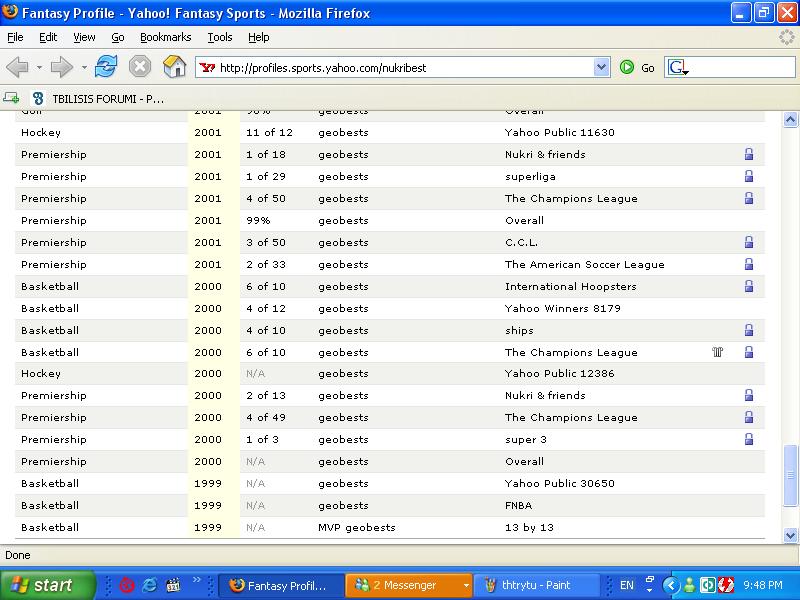Screen dimensions: 800x600
Task: Open the address bar URL history dropdown
Action: (x=602, y=67)
